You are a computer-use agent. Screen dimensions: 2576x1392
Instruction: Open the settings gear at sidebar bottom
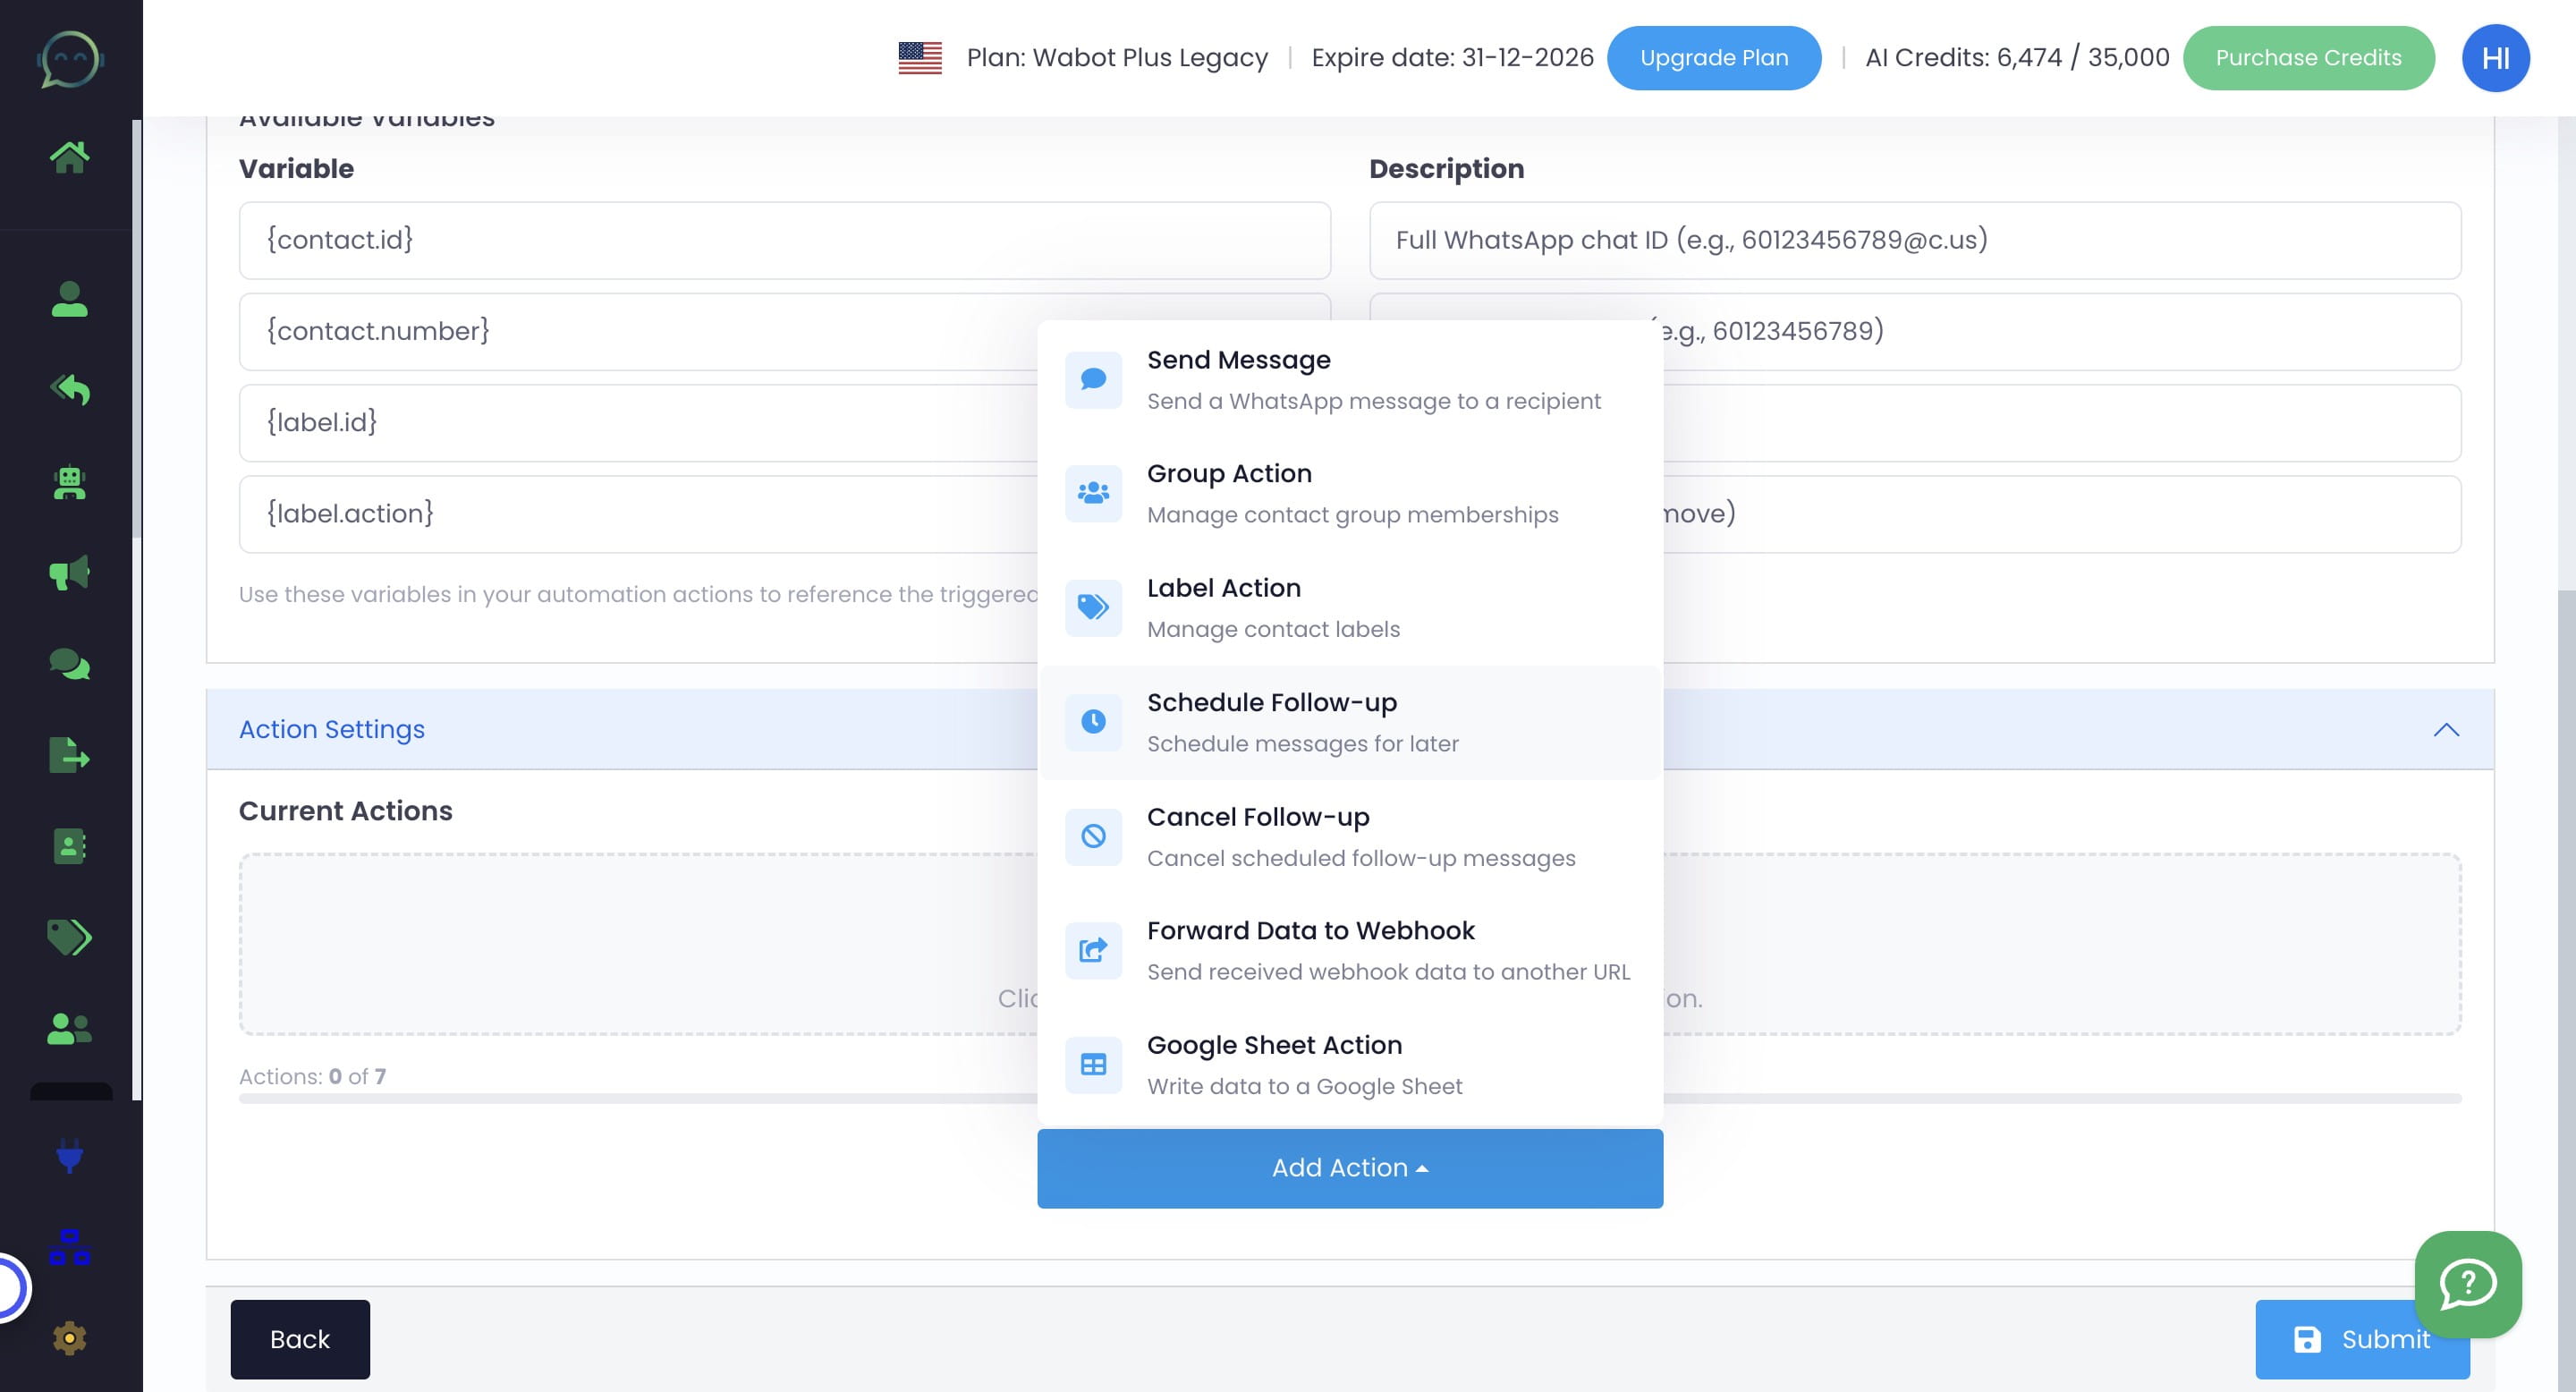70,1337
